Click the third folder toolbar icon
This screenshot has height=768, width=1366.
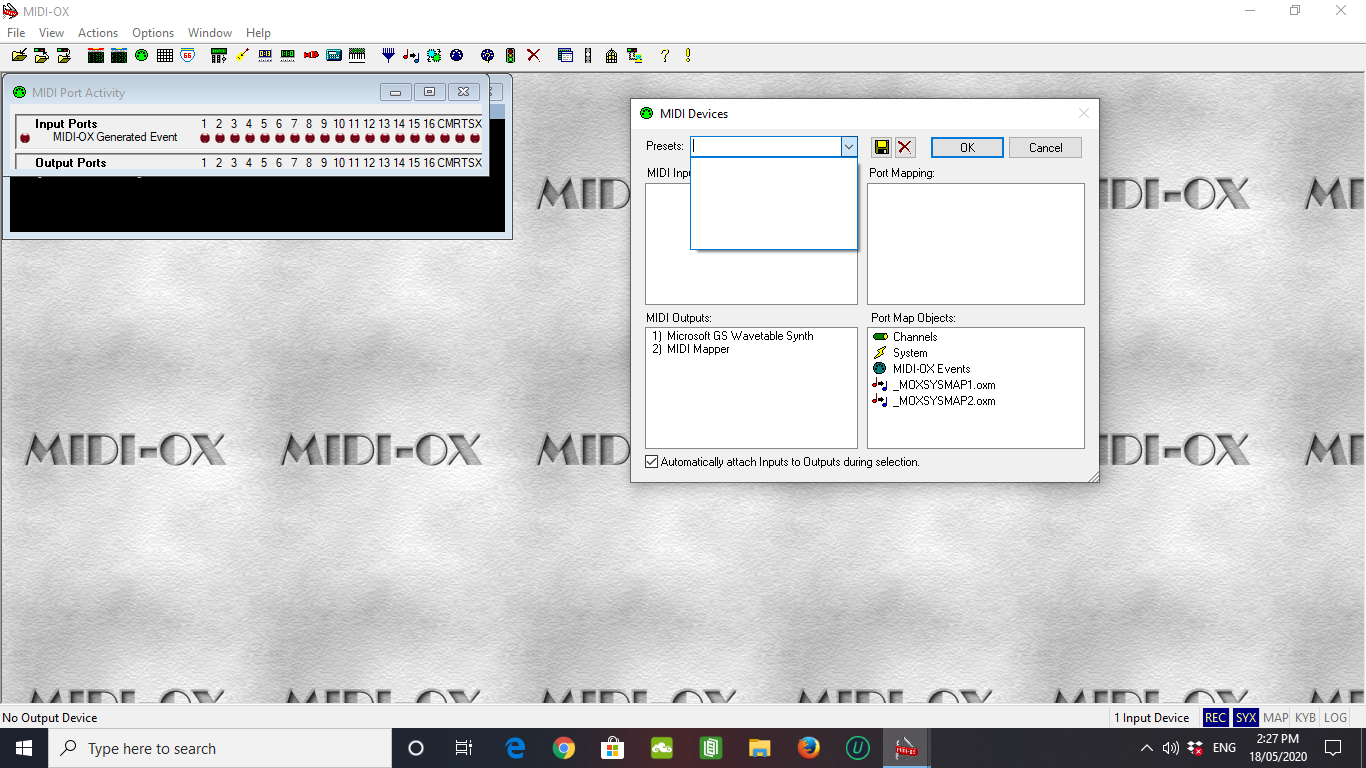click(63, 56)
